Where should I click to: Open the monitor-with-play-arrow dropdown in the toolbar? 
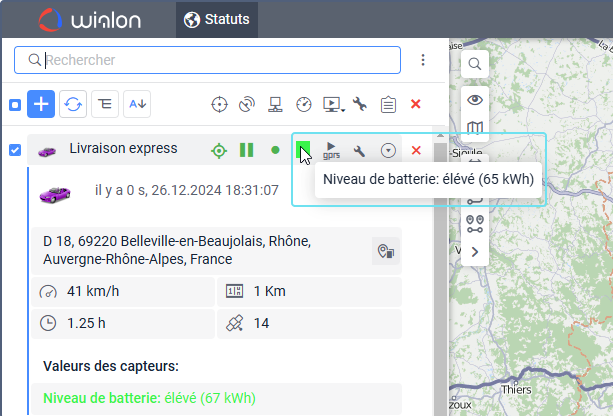tap(333, 104)
